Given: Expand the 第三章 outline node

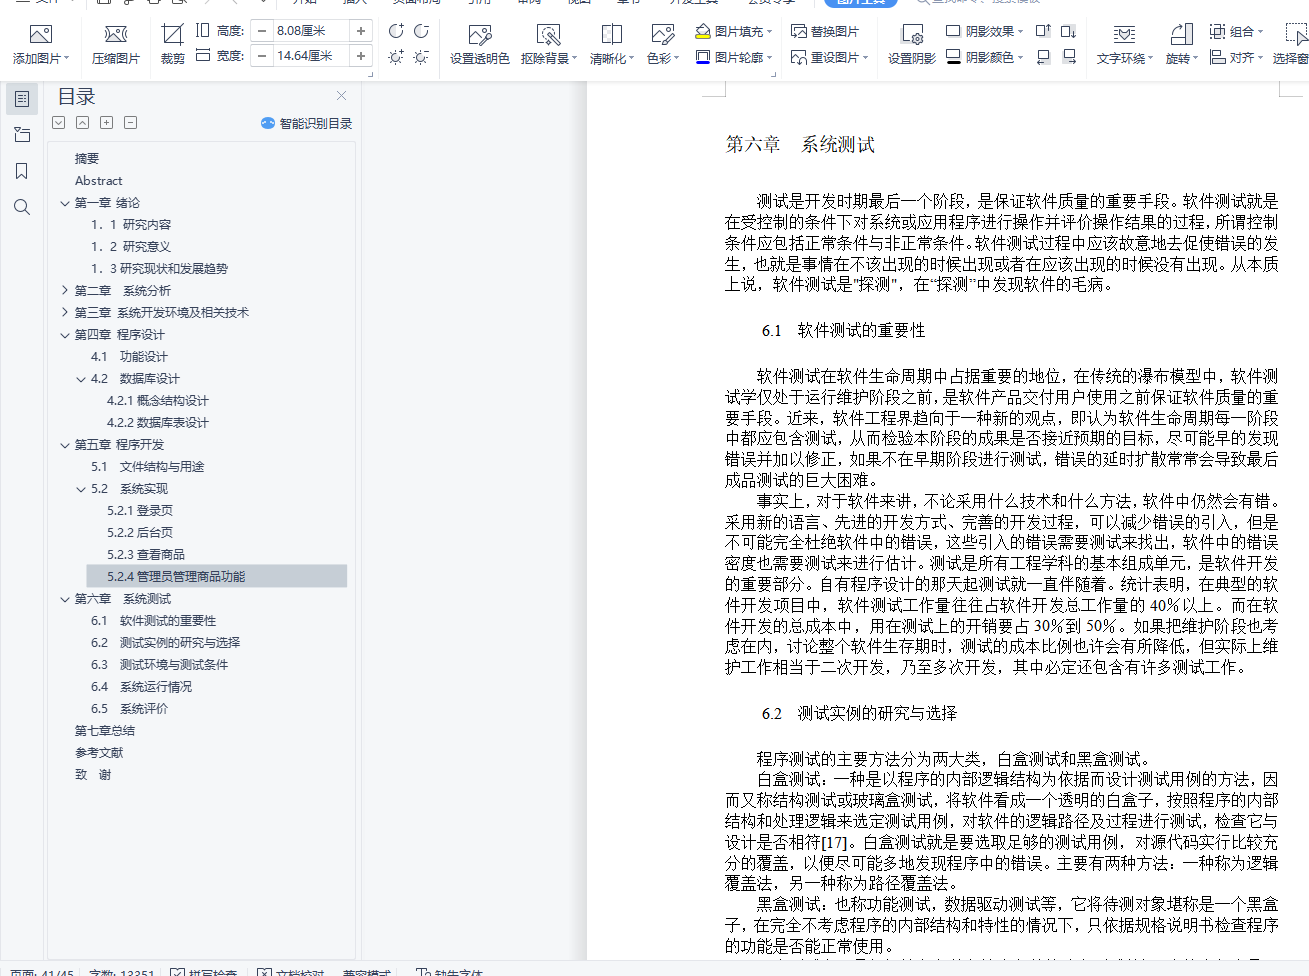Looking at the screenshot, I should (65, 313).
